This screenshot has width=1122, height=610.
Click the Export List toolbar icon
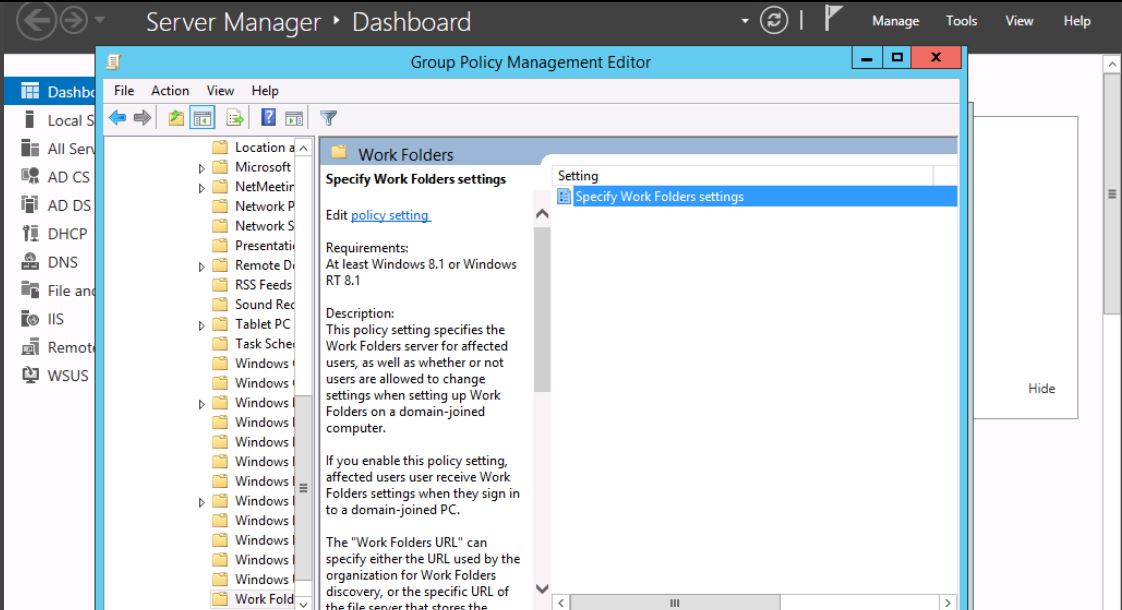click(x=235, y=118)
